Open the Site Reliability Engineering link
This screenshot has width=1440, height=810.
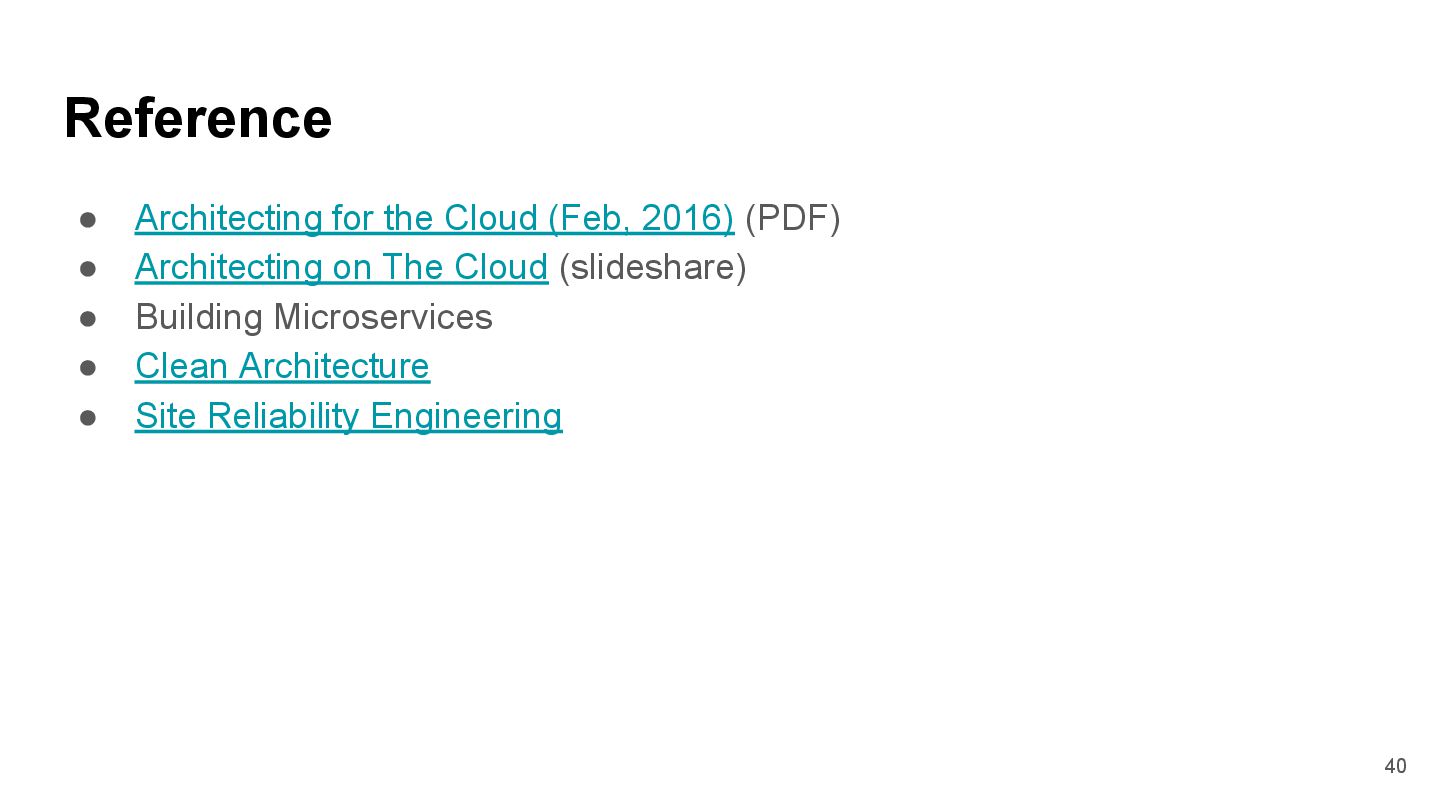pos(348,416)
